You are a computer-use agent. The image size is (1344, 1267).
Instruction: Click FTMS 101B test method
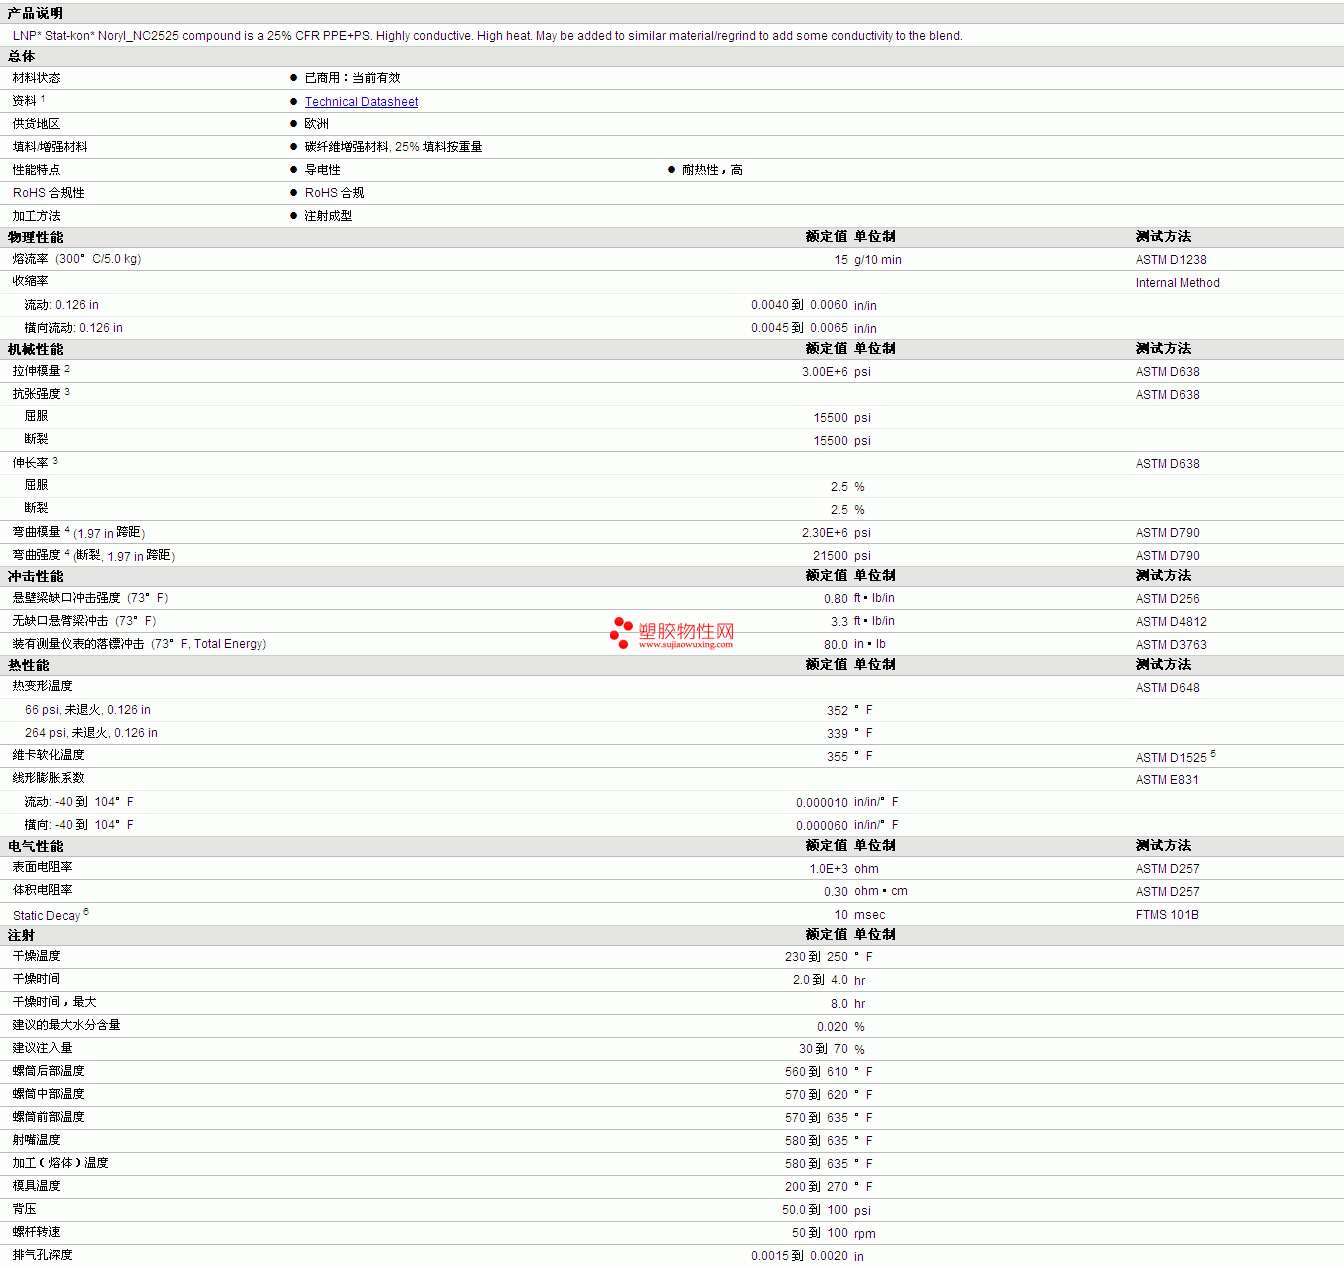1167,915
